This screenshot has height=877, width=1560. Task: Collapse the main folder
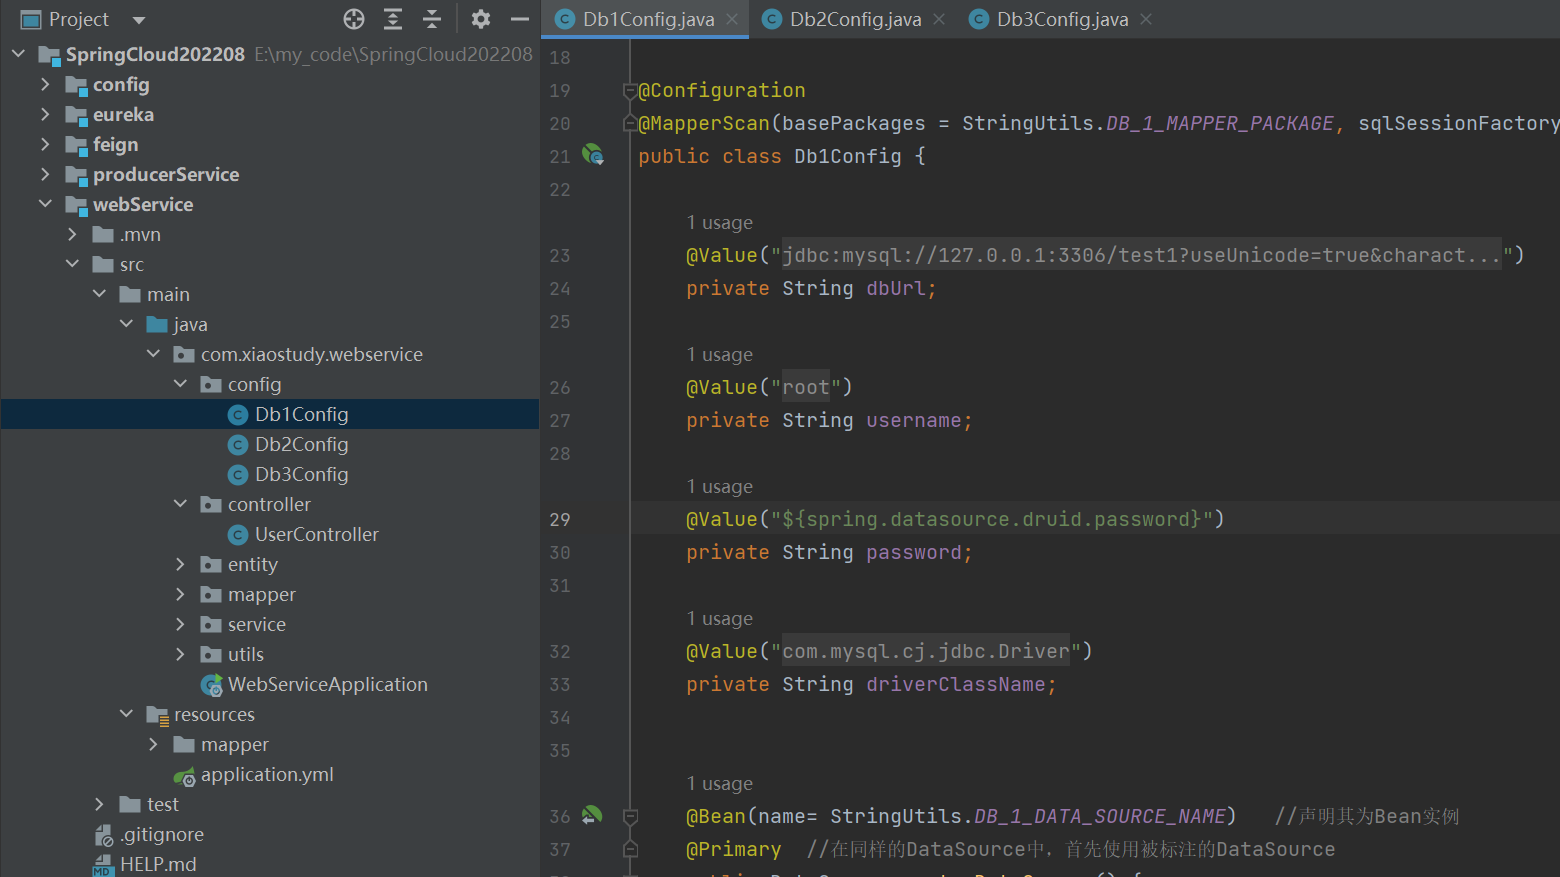99,293
